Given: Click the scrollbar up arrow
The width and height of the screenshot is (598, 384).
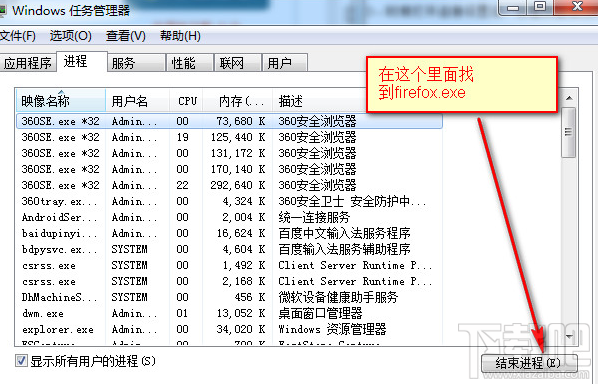Looking at the screenshot, I should coord(569,98).
